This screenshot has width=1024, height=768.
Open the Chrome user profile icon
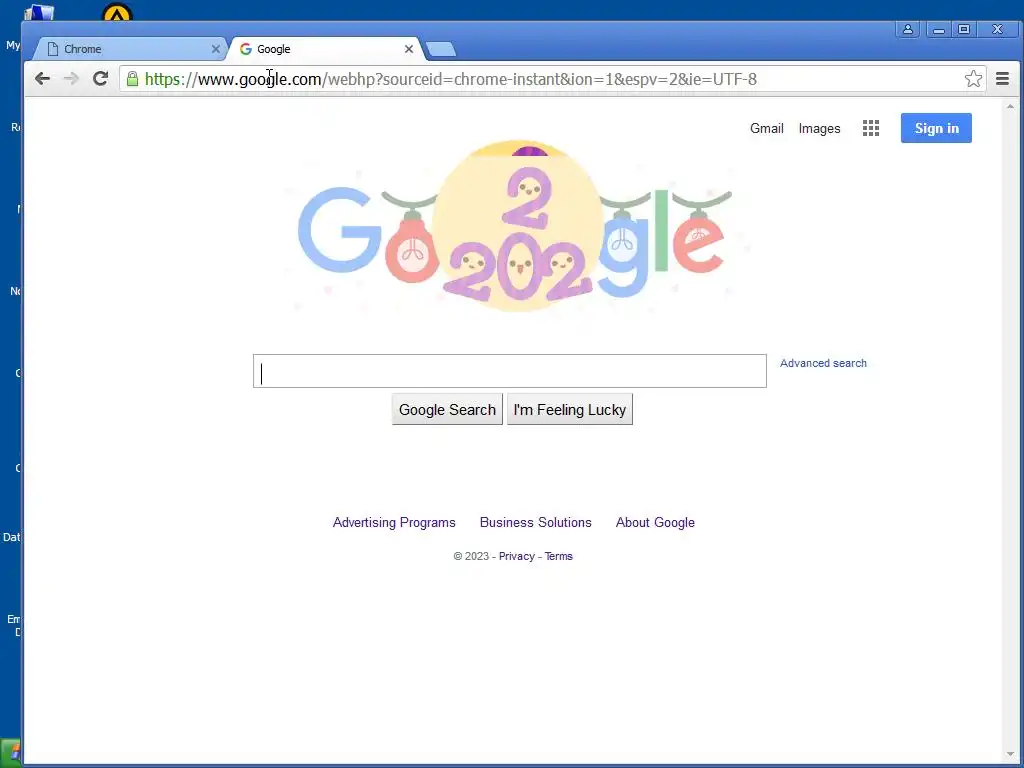[x=908, y=29]
